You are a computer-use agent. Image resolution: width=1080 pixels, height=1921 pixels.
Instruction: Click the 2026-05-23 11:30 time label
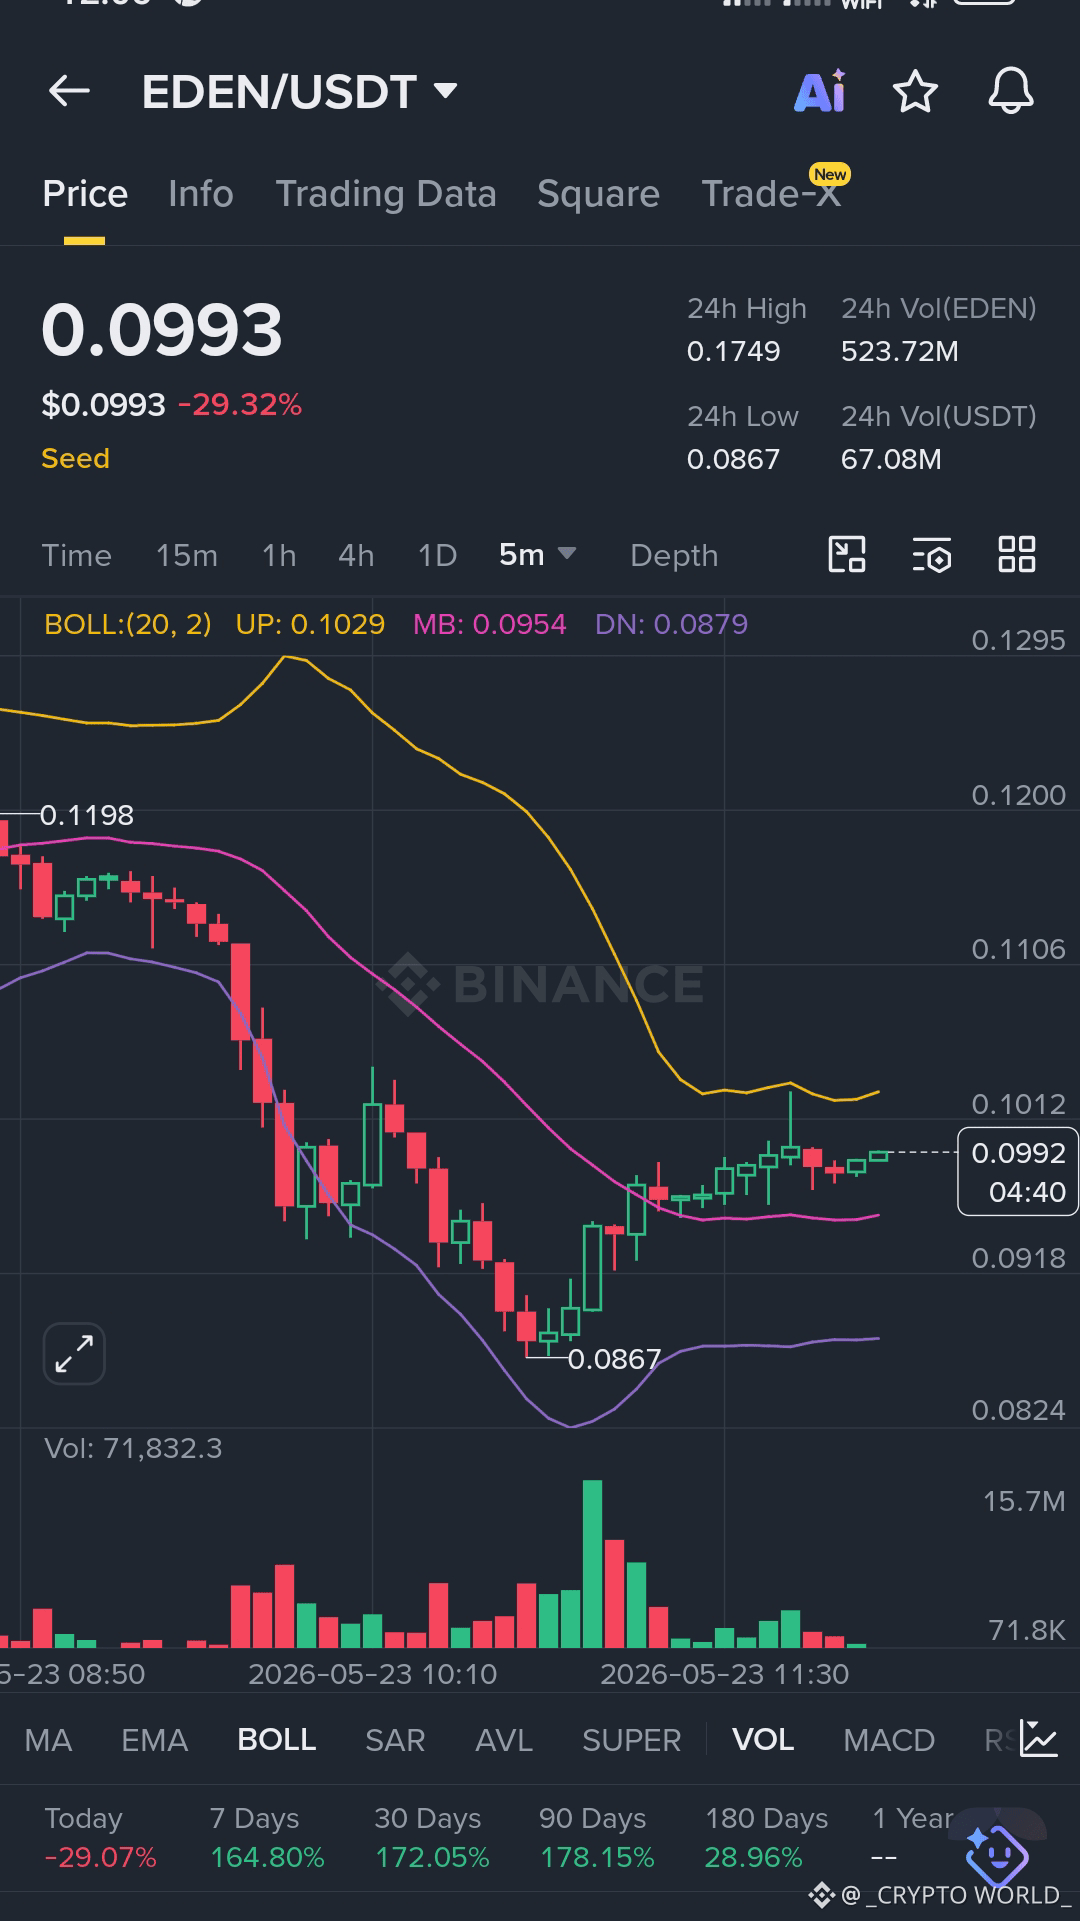point(724,1675)
